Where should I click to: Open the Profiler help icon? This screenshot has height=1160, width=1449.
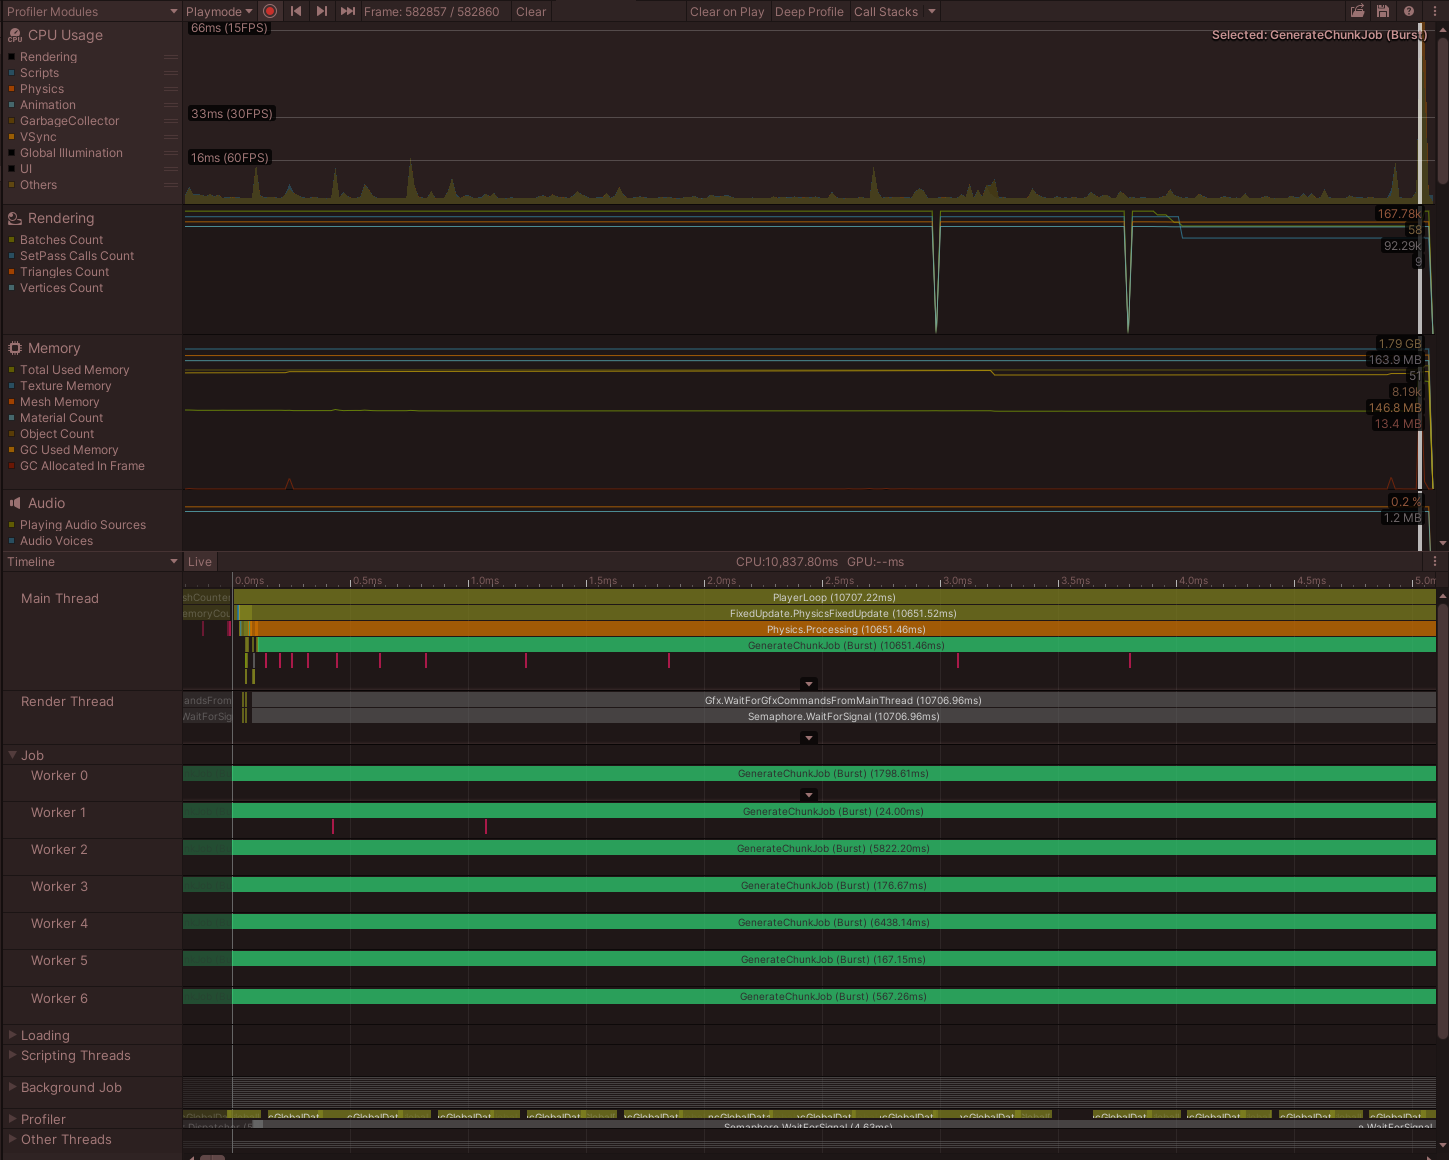pos(1409,11)
